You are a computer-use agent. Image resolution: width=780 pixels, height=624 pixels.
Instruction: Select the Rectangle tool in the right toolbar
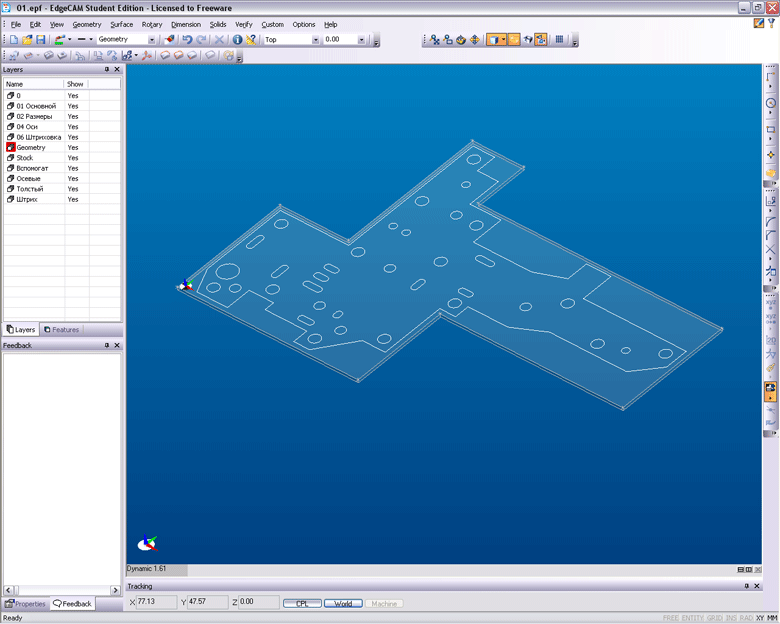pos(771,129)
